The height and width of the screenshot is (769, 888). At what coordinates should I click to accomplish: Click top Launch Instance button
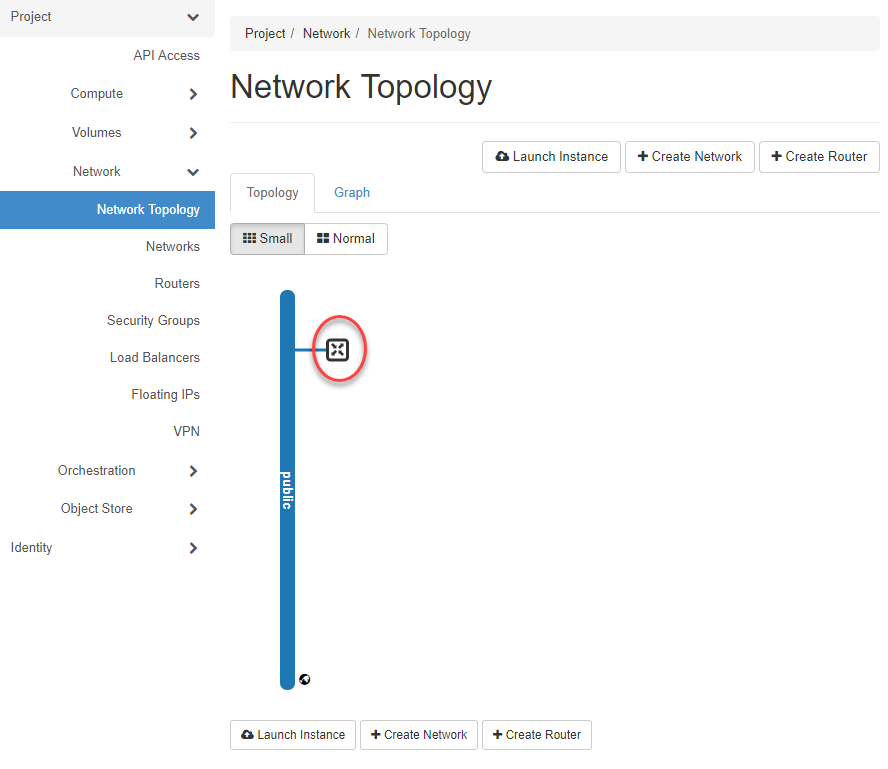[551, 157]
